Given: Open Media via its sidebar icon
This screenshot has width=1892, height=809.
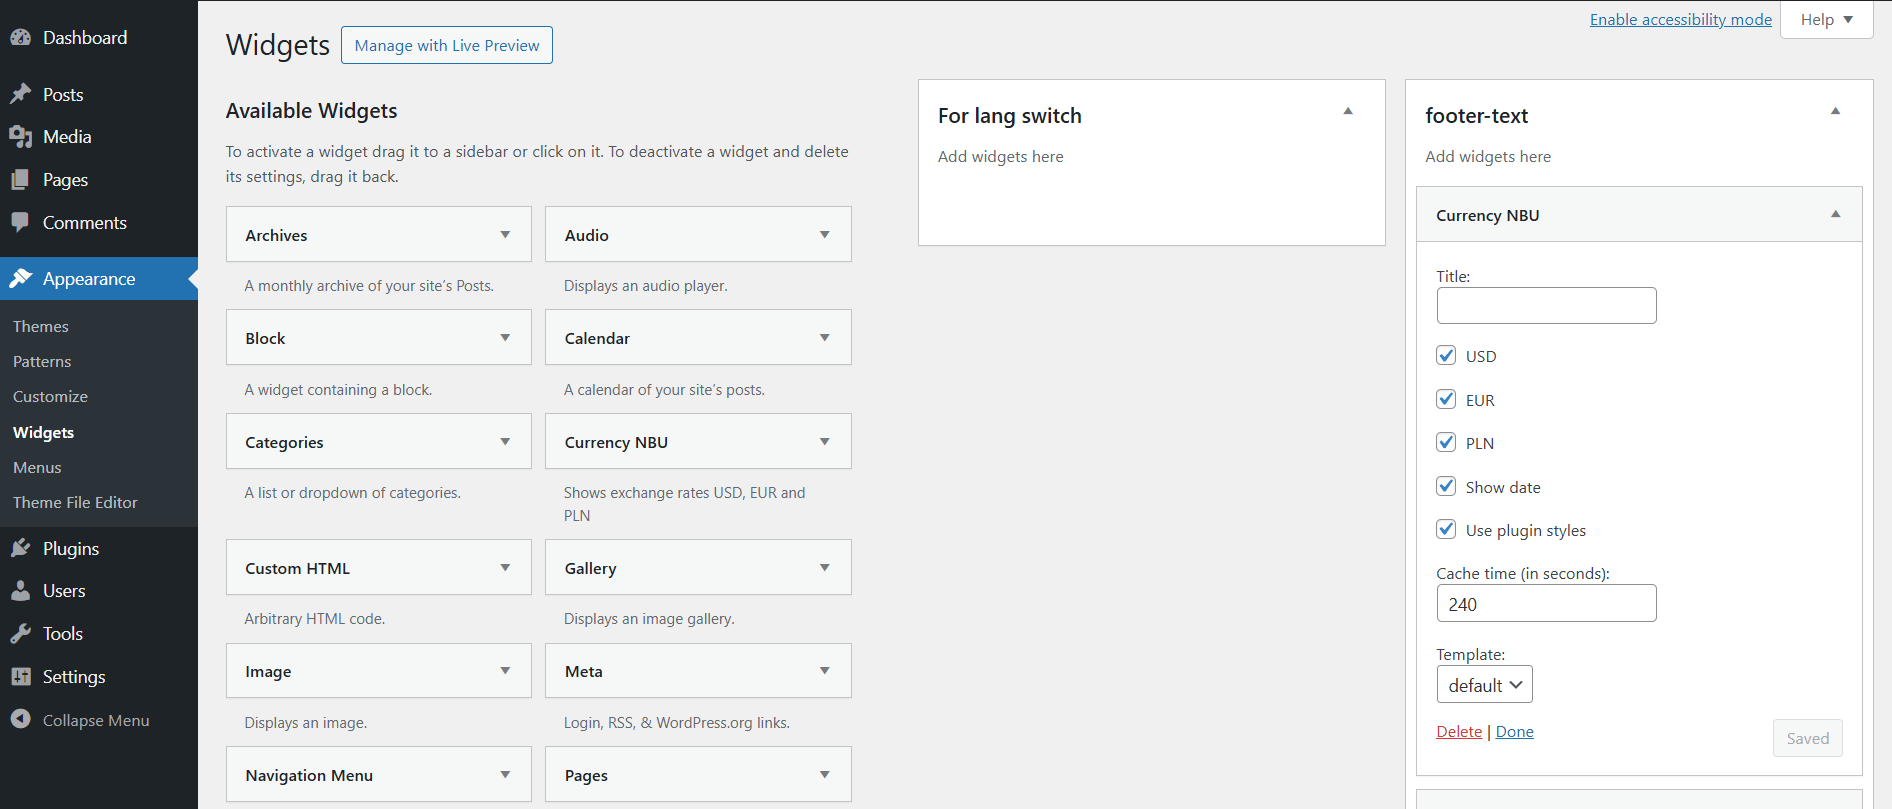Looking at the screenshot, I should click(x=21, y=137).
